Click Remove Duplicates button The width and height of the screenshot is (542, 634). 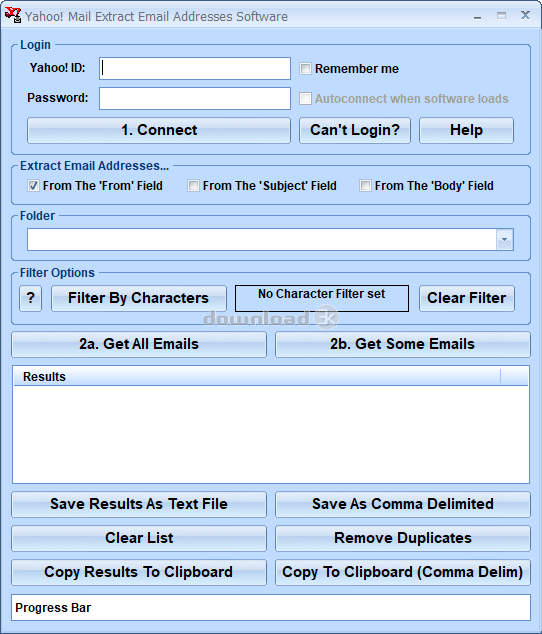coord(402,538)
